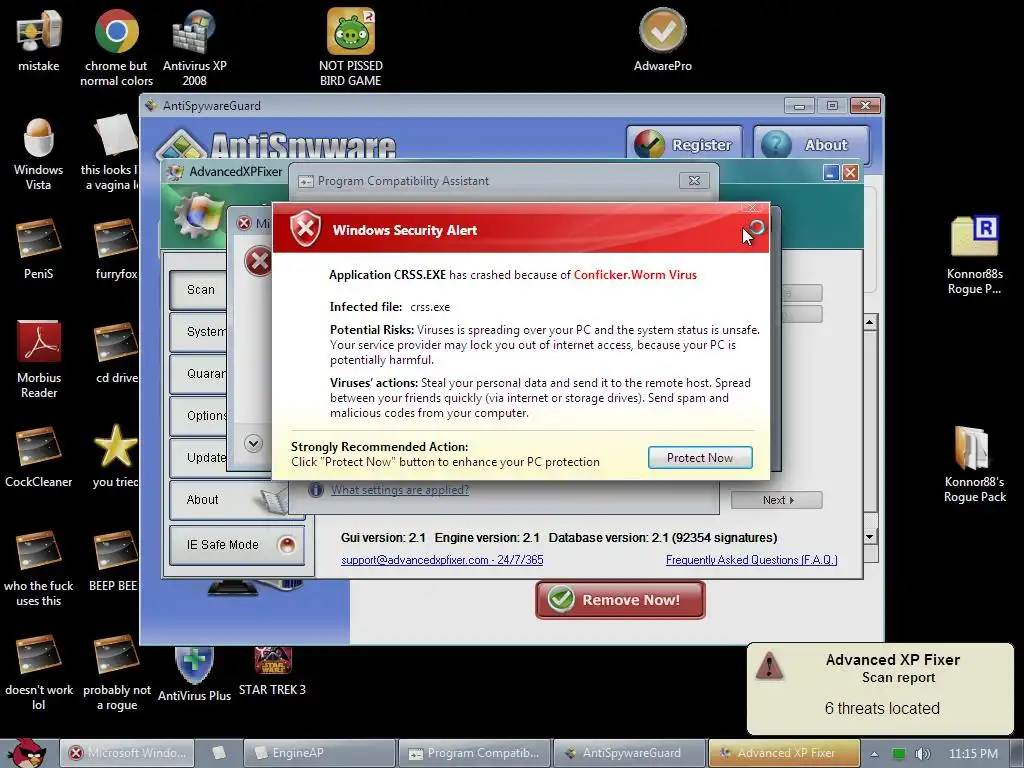
Task: Select Update tab in AdvancedXPFixer sidebar
Action: [198, 457]
